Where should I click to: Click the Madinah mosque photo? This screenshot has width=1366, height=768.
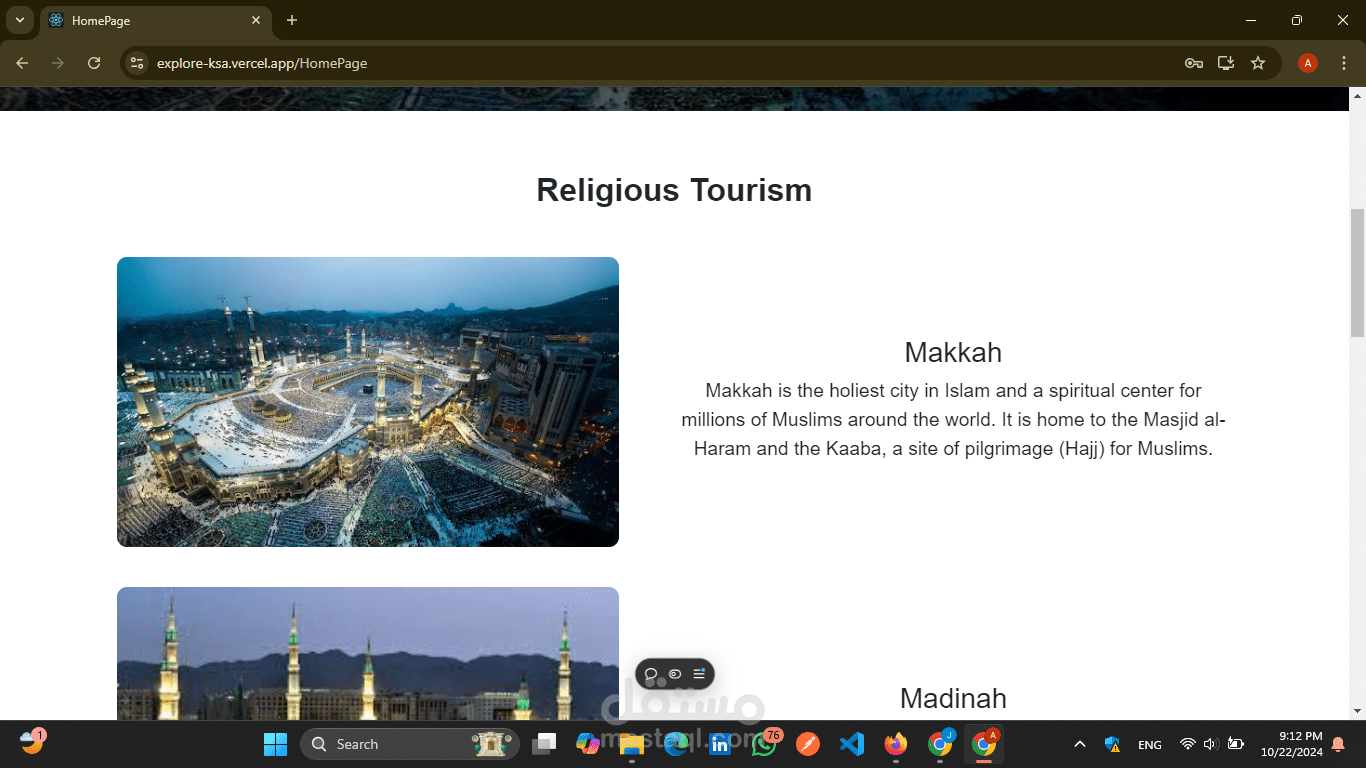(x=368, y=653)
